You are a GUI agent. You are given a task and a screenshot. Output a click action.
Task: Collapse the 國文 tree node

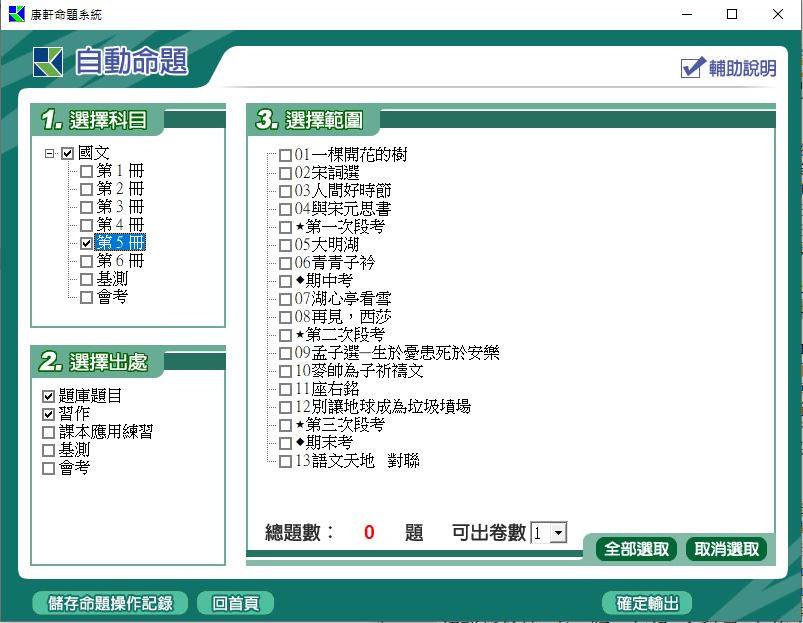[50, 153]
